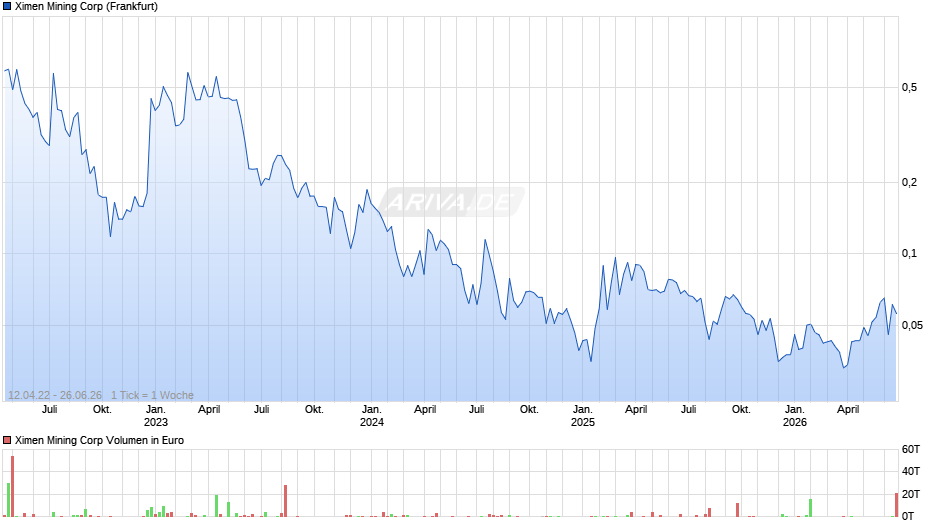Click the date range '12.04.22 - 26.06.26' text
Screen dimensions: 940x526
click(55, 395)
